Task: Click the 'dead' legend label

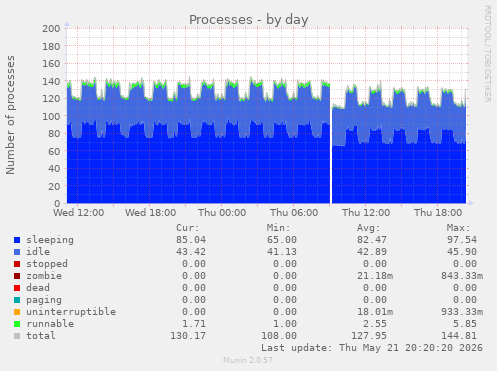Action: [x=38, y=288]
